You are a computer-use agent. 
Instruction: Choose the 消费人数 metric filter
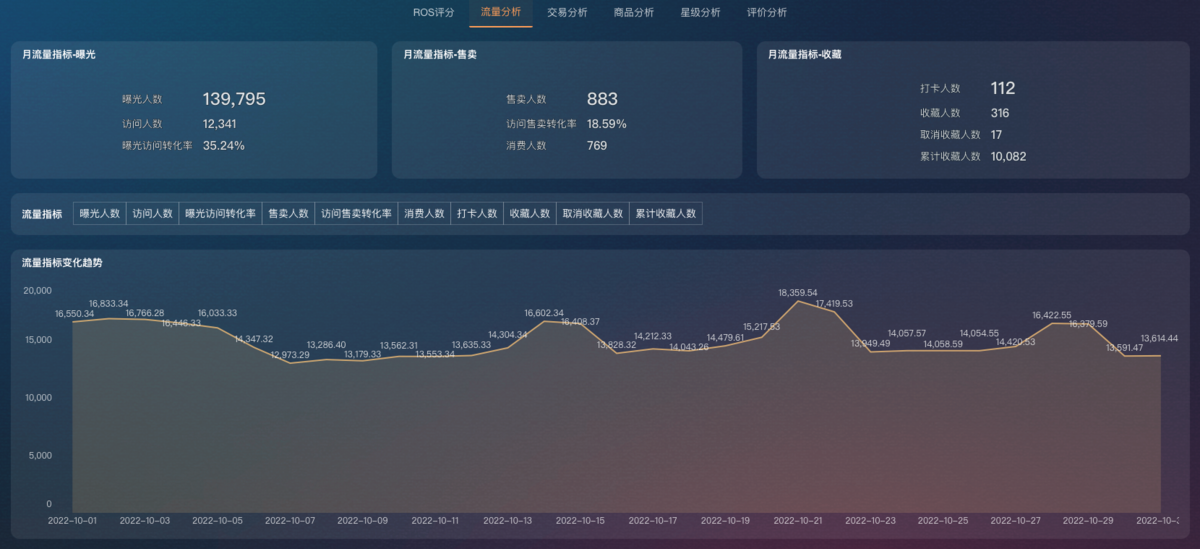pyautogui.click(x=424, y=214)
